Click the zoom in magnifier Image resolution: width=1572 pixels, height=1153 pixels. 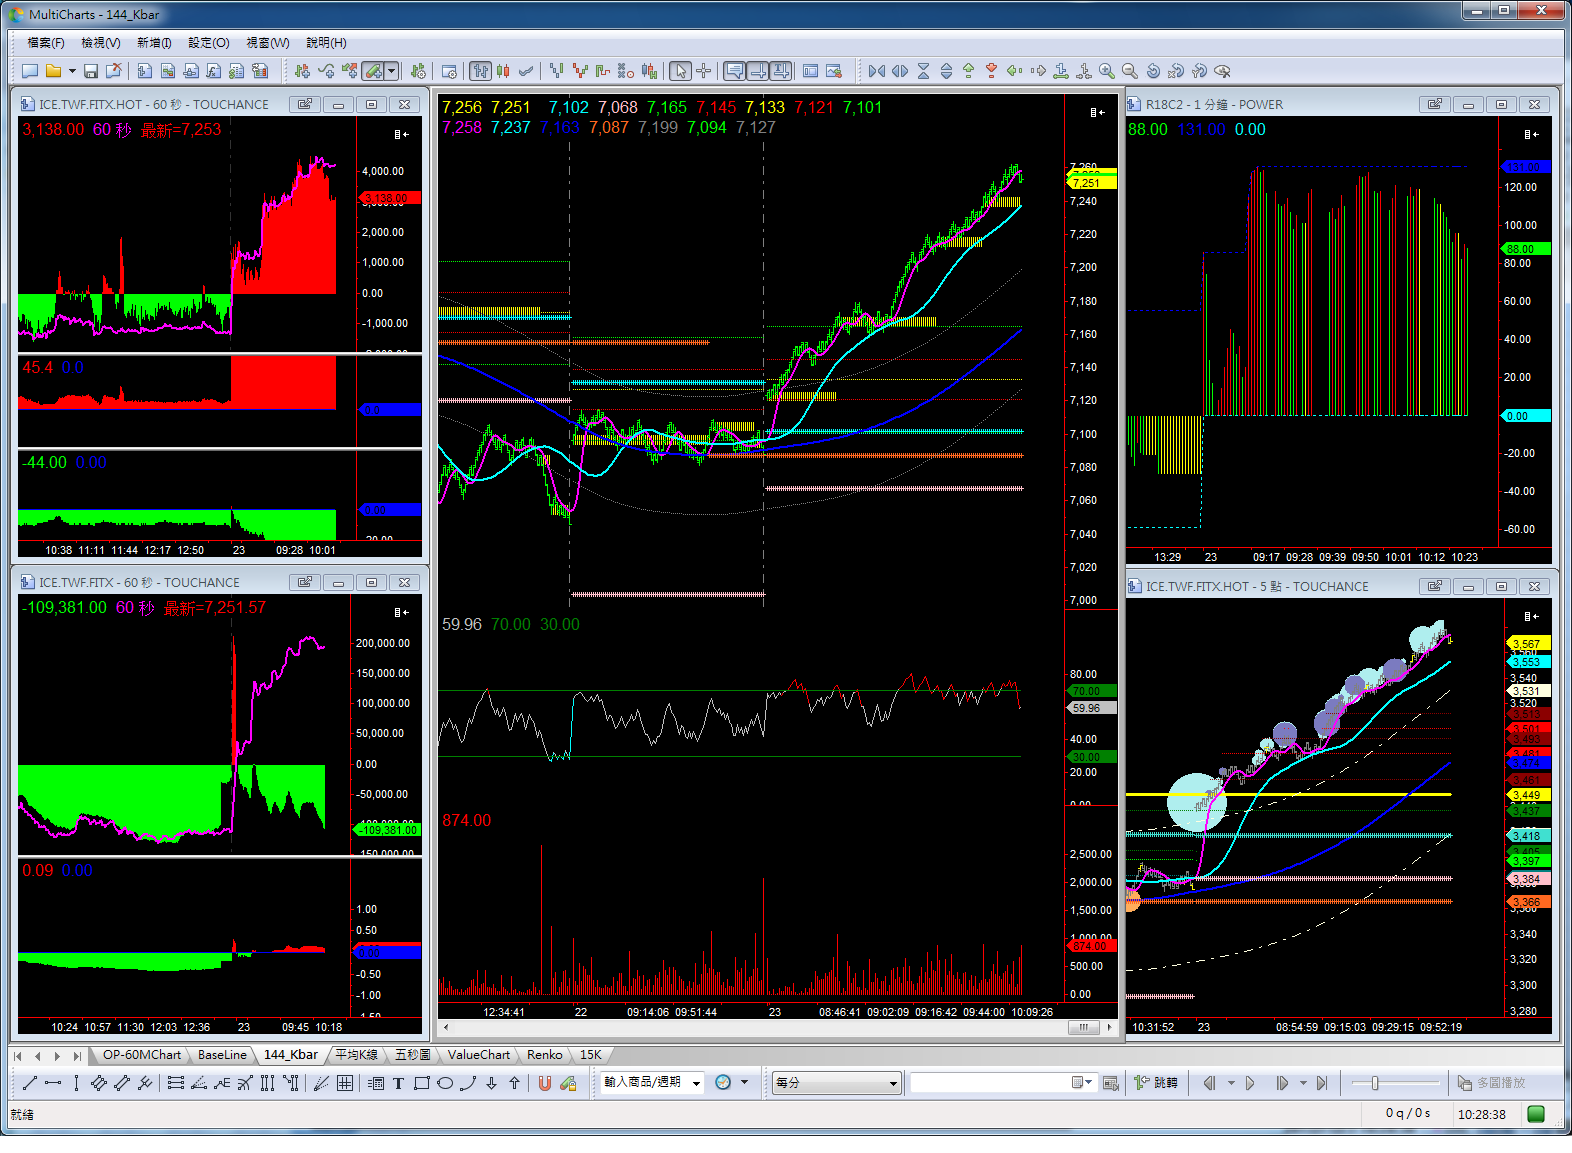pos(1107,71)
